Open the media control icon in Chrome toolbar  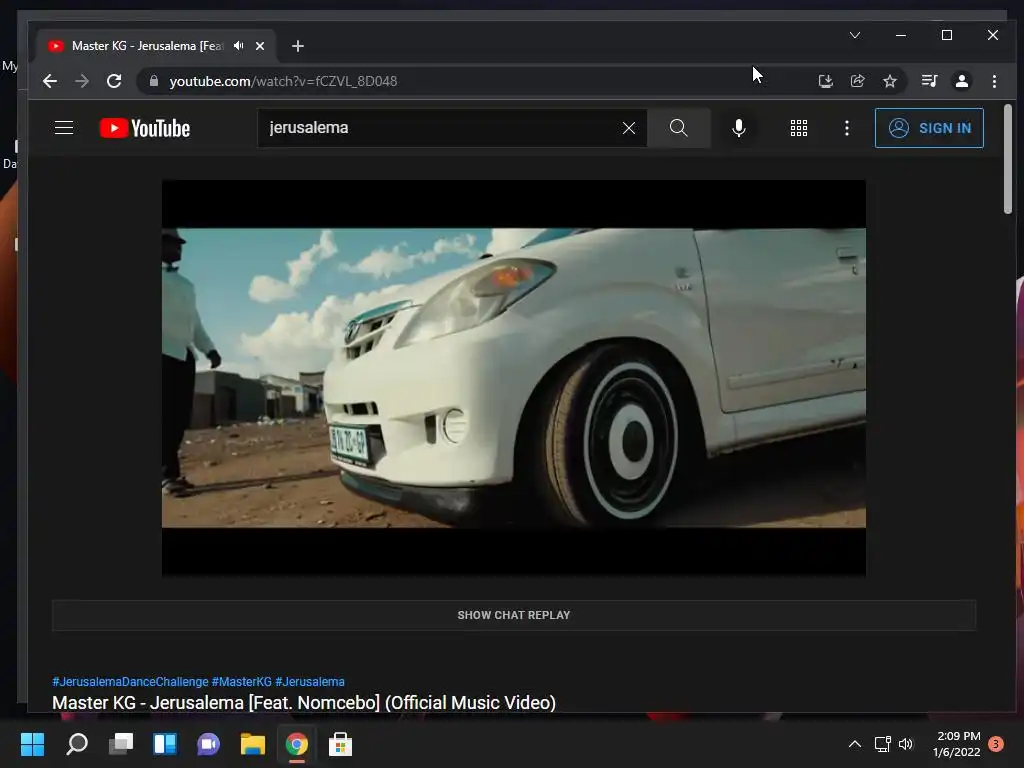(x=929, y=81)
